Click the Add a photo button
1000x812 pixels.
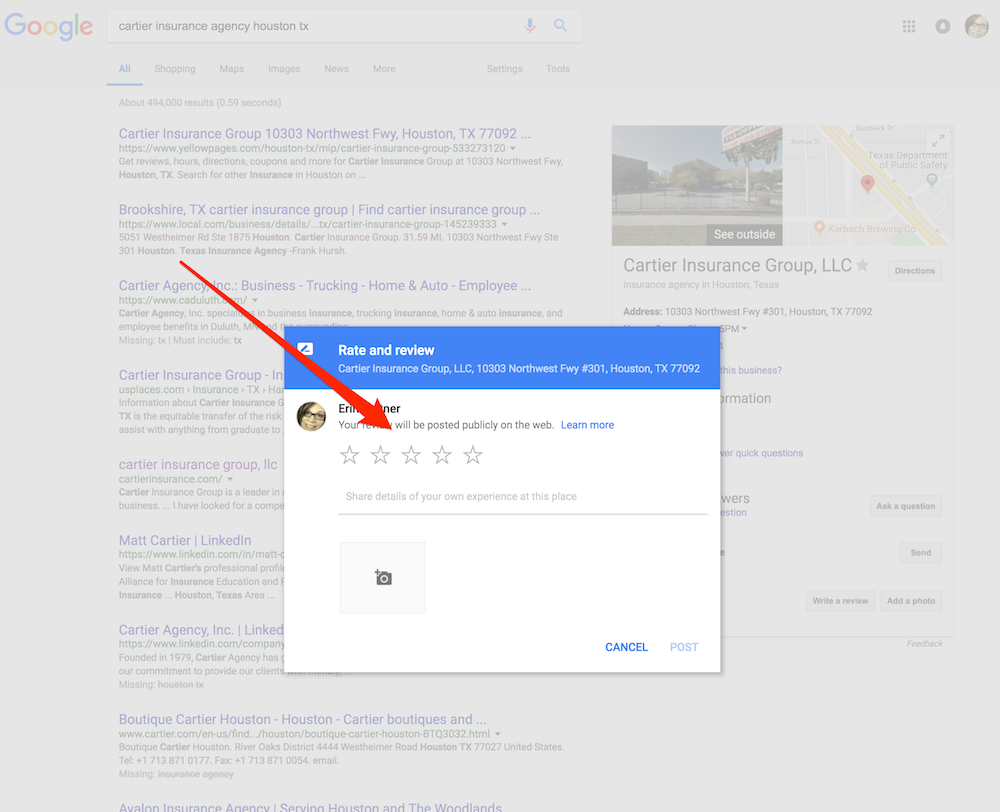tap(911, 601)
